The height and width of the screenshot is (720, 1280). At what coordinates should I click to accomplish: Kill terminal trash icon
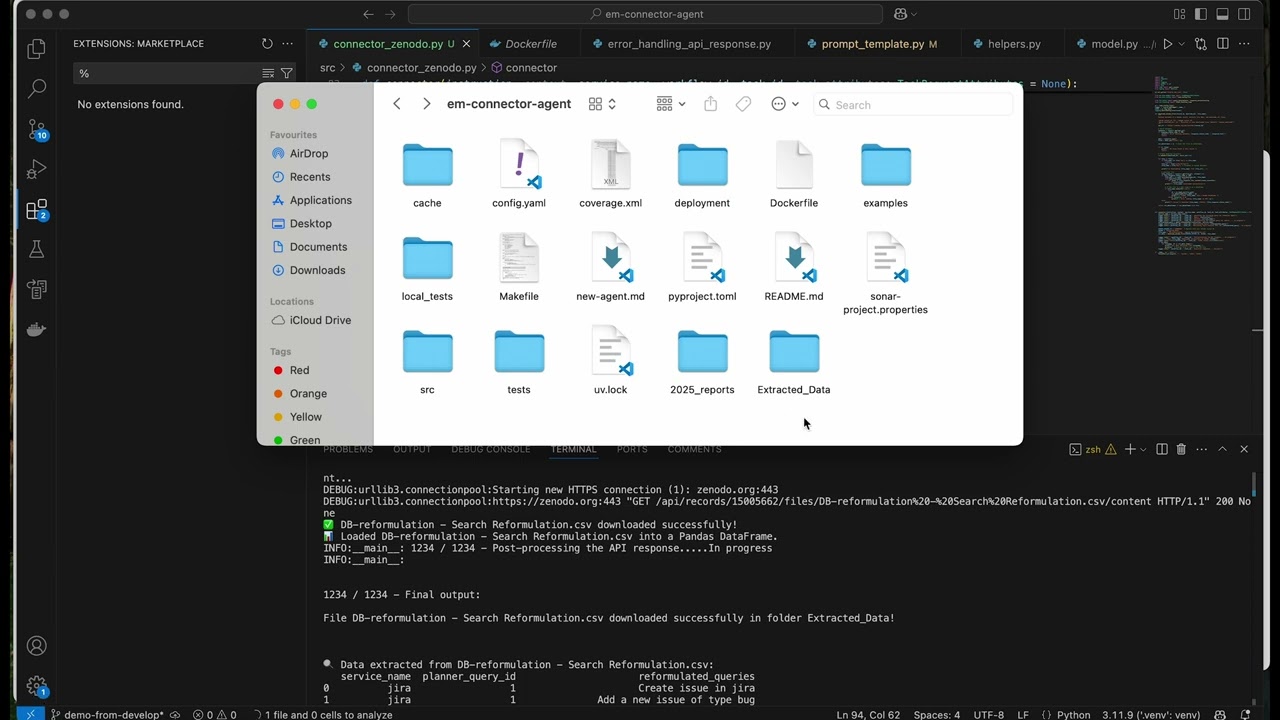[x=1181, y=450]
